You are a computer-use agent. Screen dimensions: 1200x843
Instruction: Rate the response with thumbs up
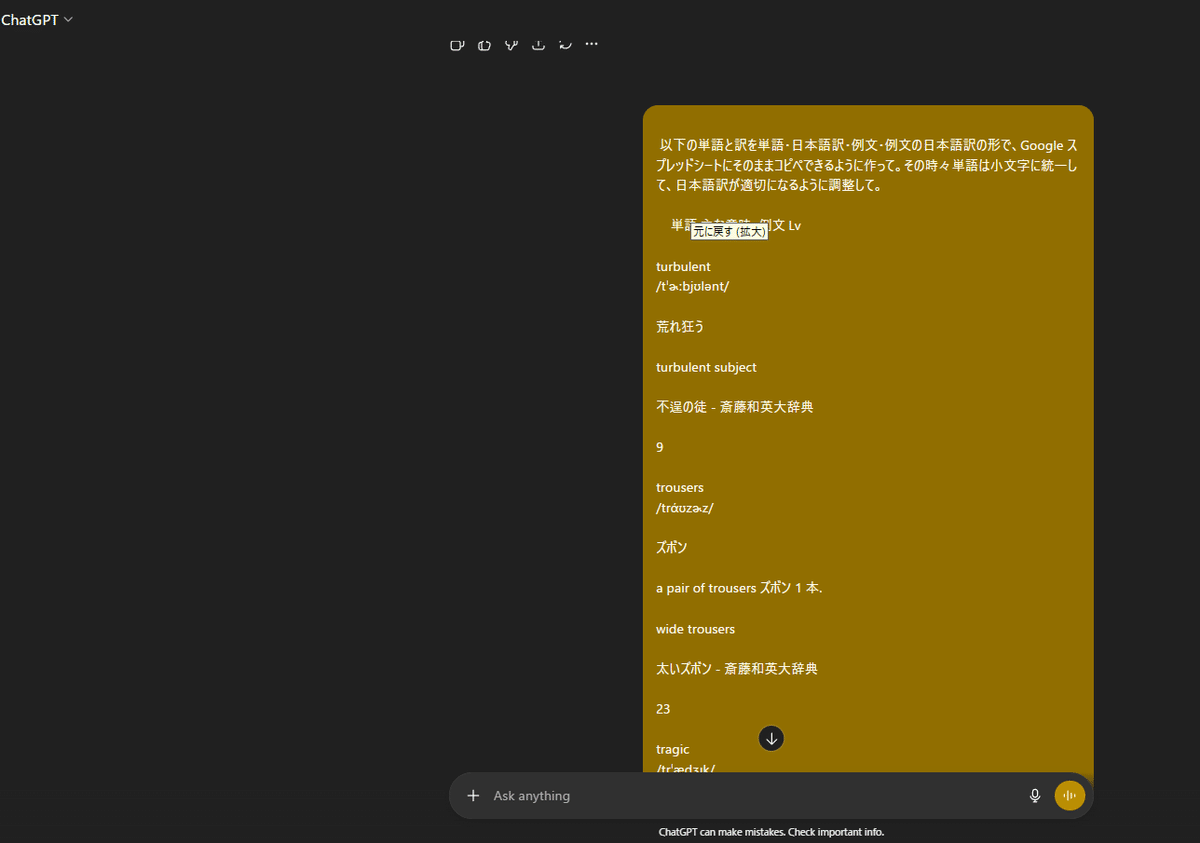[x=484, y=44]
